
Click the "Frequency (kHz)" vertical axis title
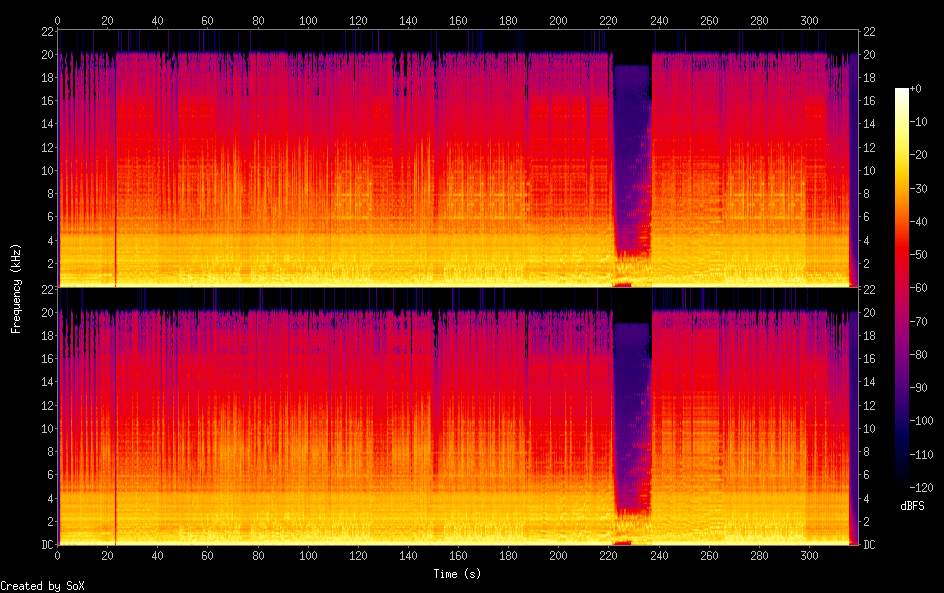16,288
